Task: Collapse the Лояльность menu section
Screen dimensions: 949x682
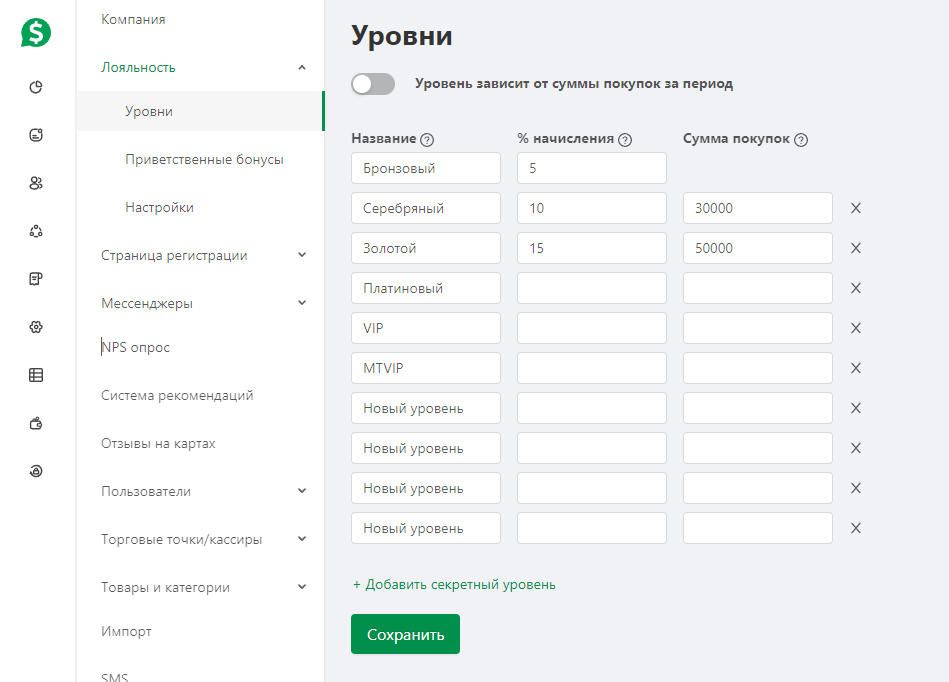Action: (x=302, y=67)
